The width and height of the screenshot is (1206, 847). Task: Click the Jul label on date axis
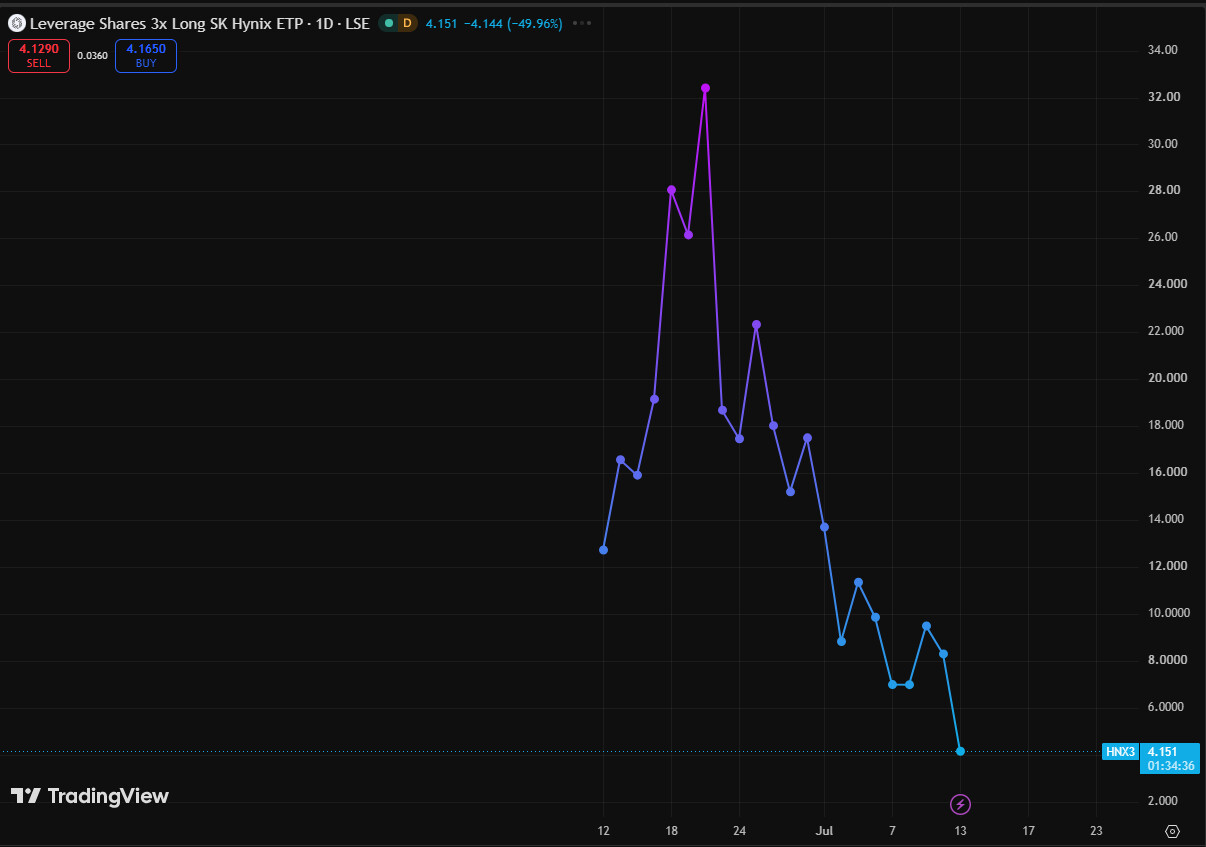pos(824,831)
